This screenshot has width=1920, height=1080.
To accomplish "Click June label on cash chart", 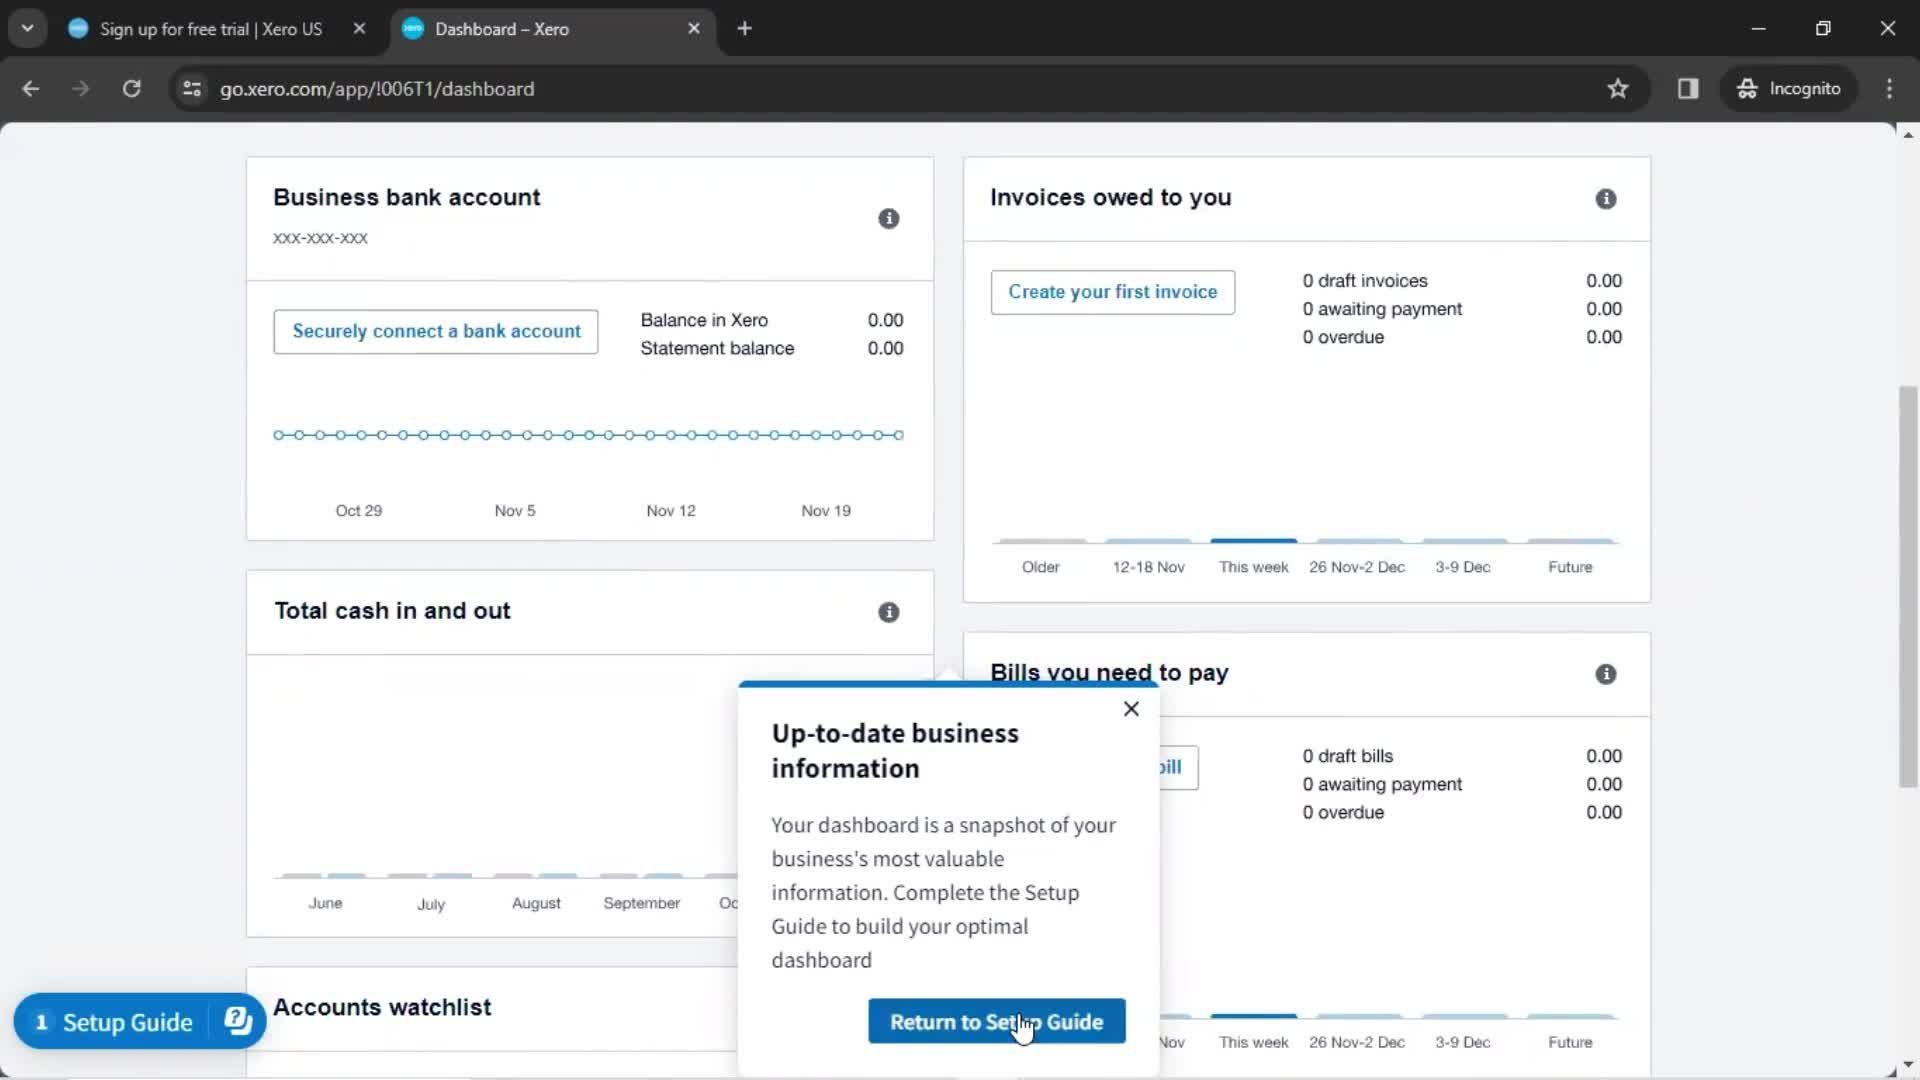I will point(325,903).
